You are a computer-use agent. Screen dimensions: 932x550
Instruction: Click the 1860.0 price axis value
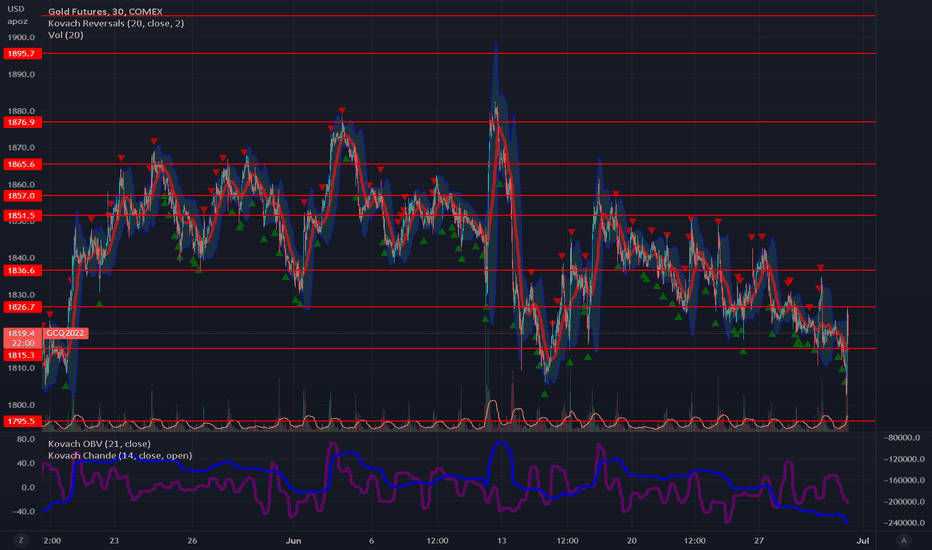click(21, 184)
